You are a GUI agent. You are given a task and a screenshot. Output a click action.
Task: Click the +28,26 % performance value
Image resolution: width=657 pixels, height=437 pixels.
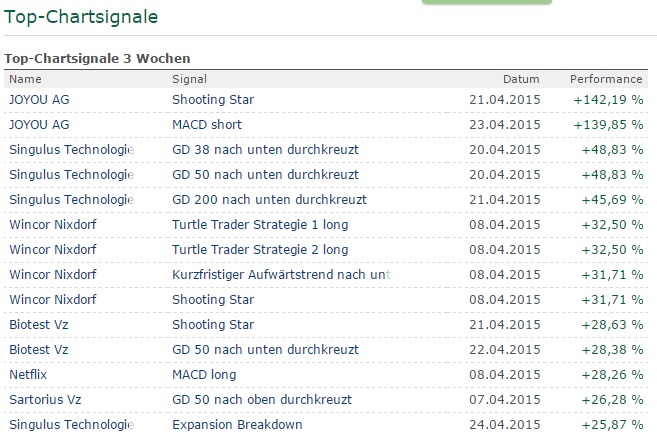(612, 375)
